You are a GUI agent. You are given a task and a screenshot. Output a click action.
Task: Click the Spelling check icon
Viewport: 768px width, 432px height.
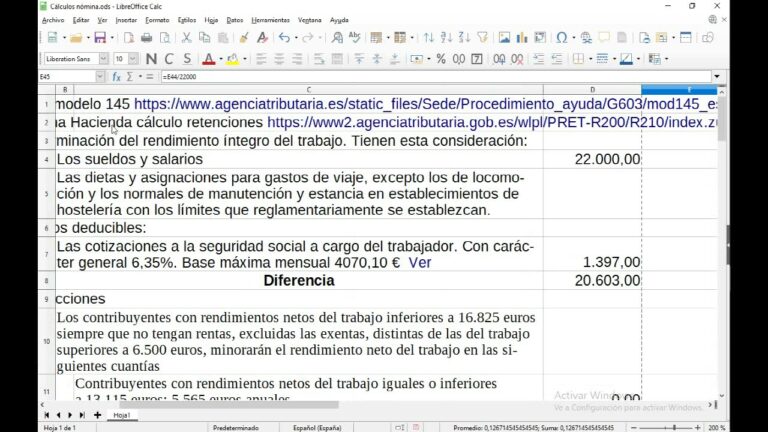(x=355, y=38)
